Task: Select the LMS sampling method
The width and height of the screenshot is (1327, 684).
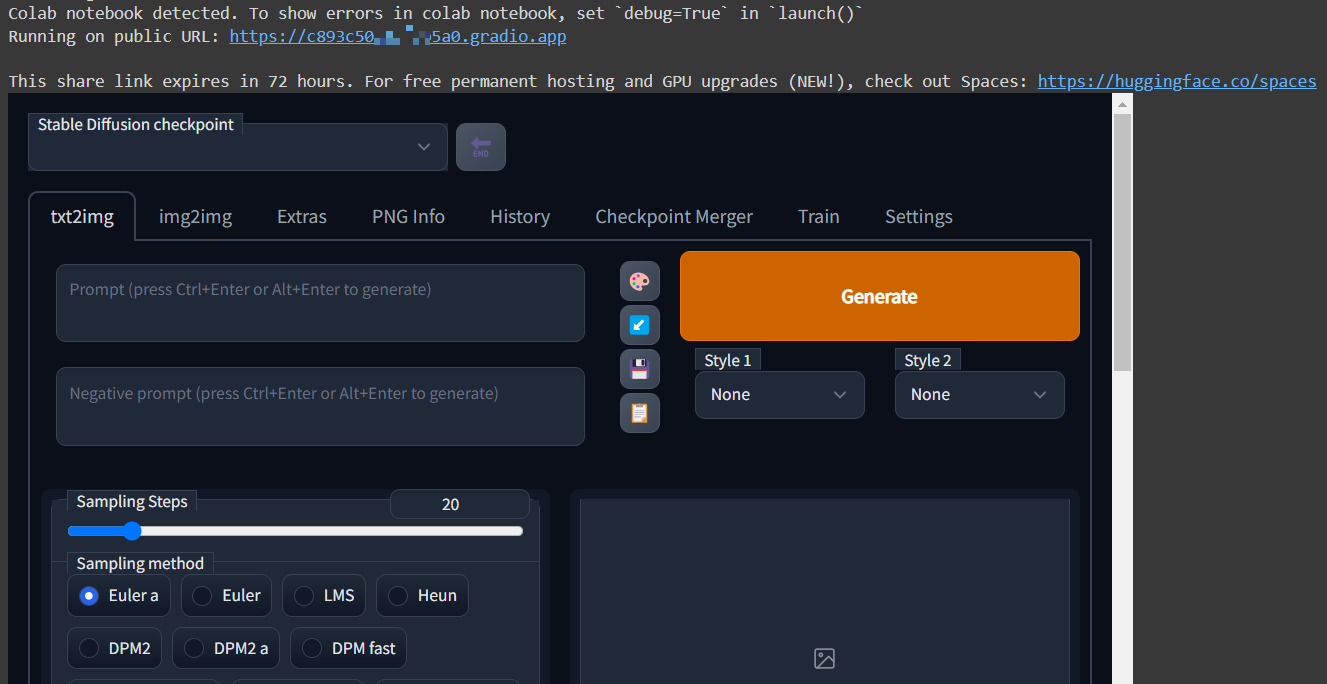Action: [x=324, y=595]
